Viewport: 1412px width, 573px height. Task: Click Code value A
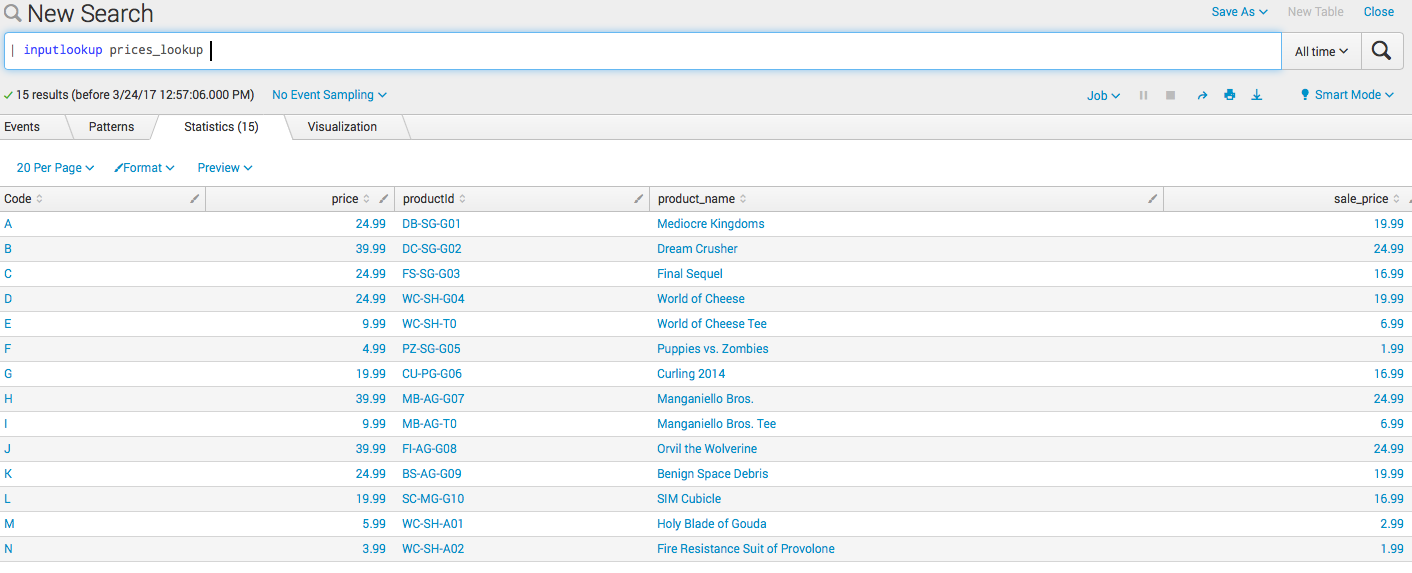tap(8, 224)
